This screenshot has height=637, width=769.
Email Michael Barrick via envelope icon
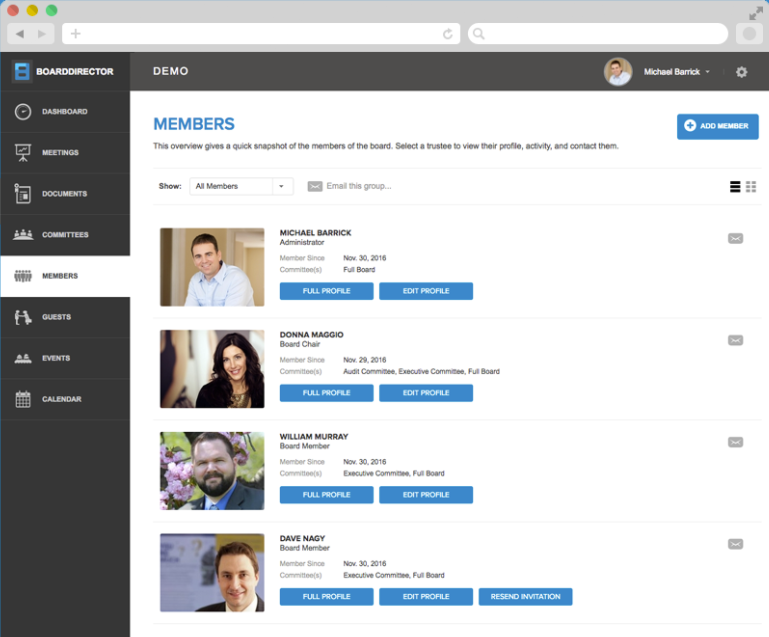(x=735, y=239)
